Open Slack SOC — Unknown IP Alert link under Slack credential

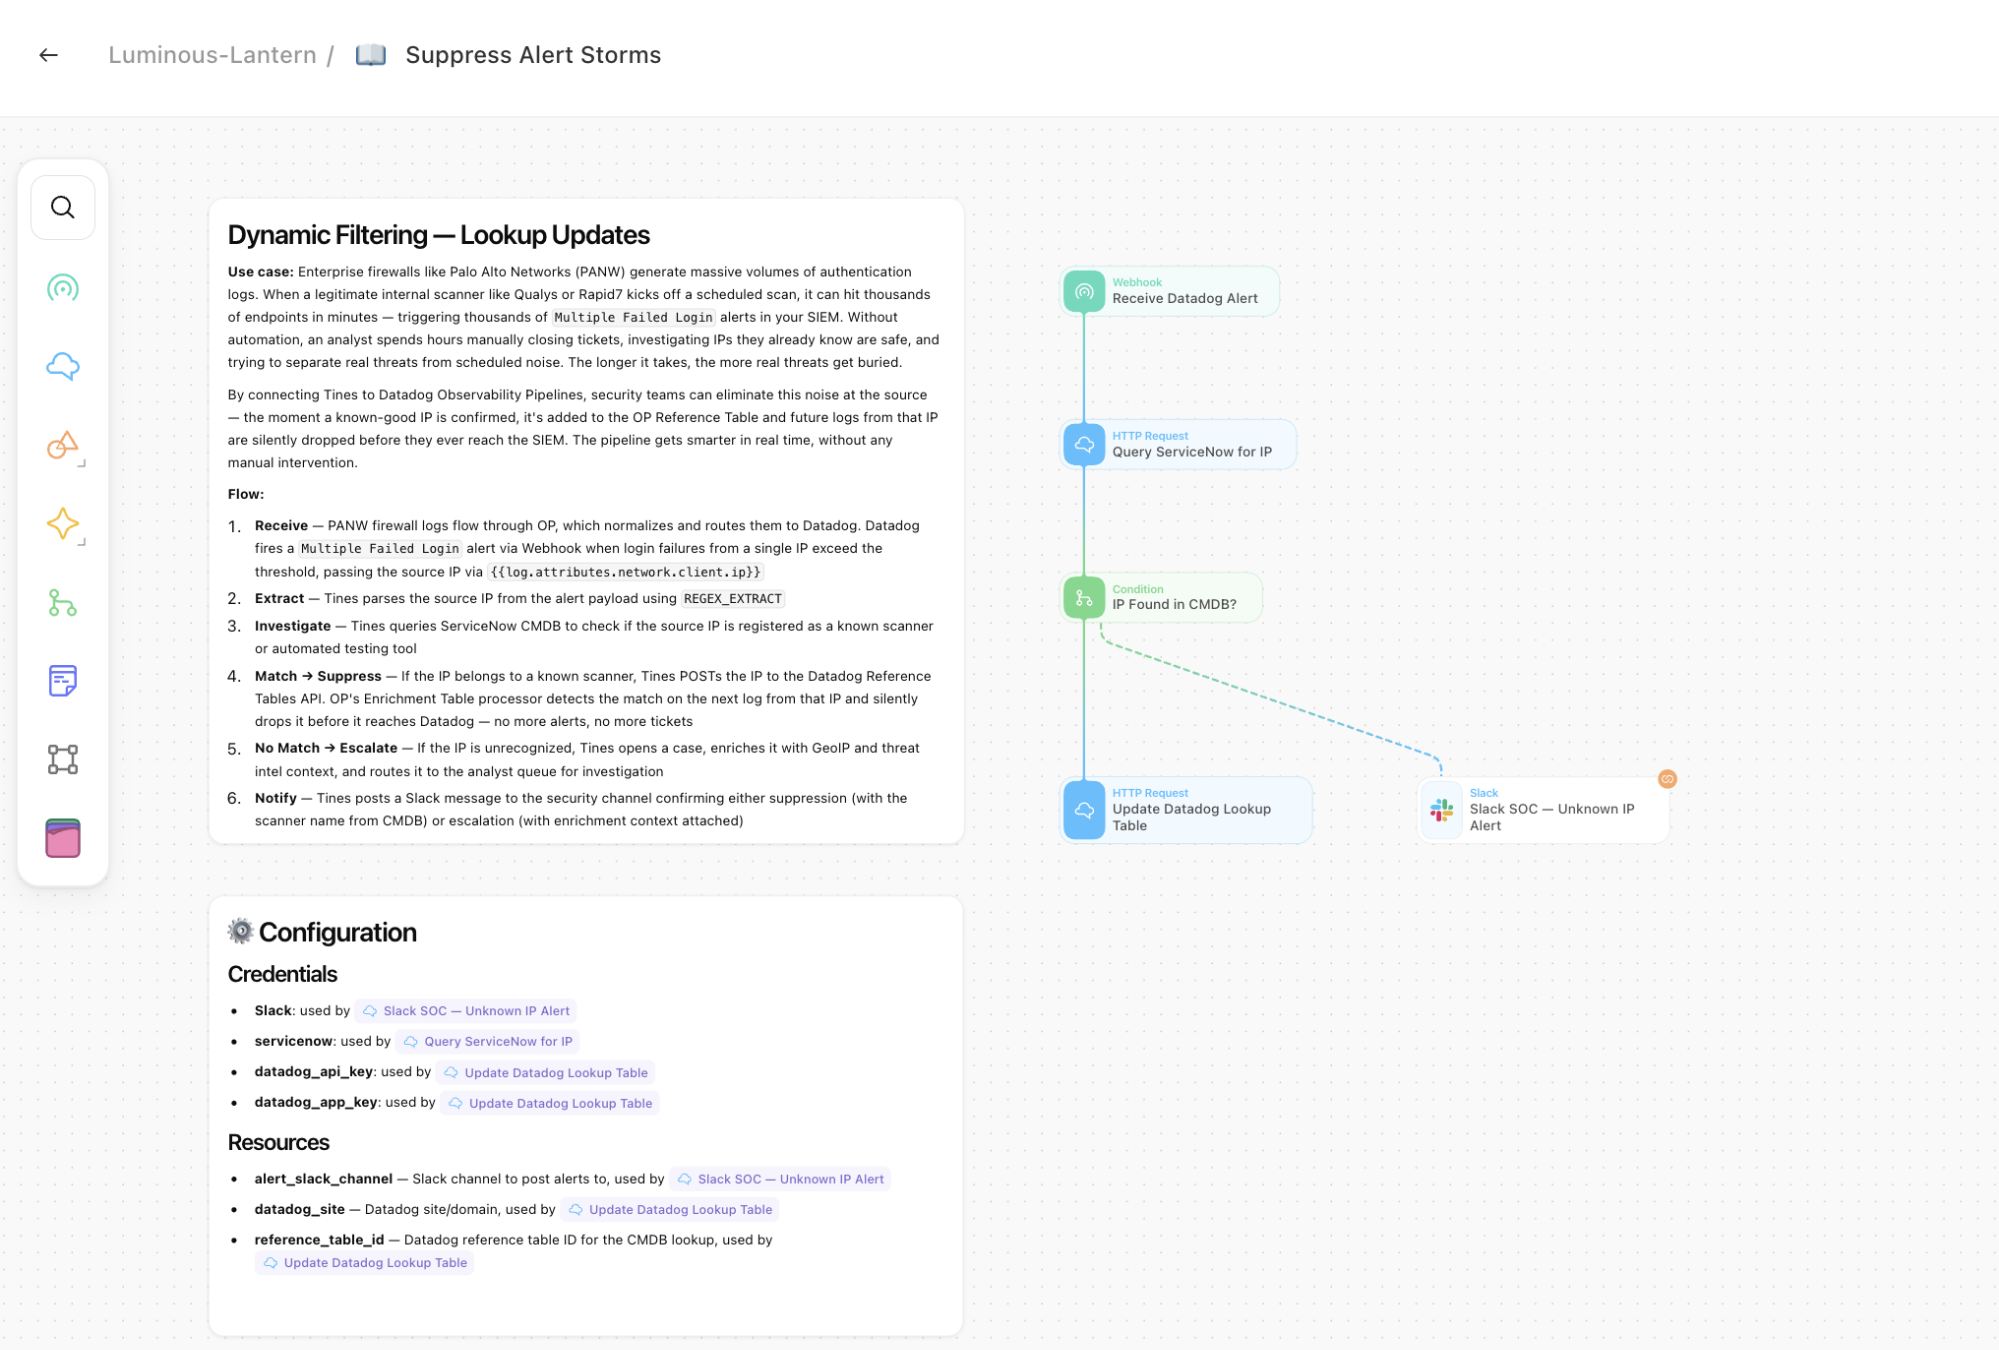point(466,1011)
